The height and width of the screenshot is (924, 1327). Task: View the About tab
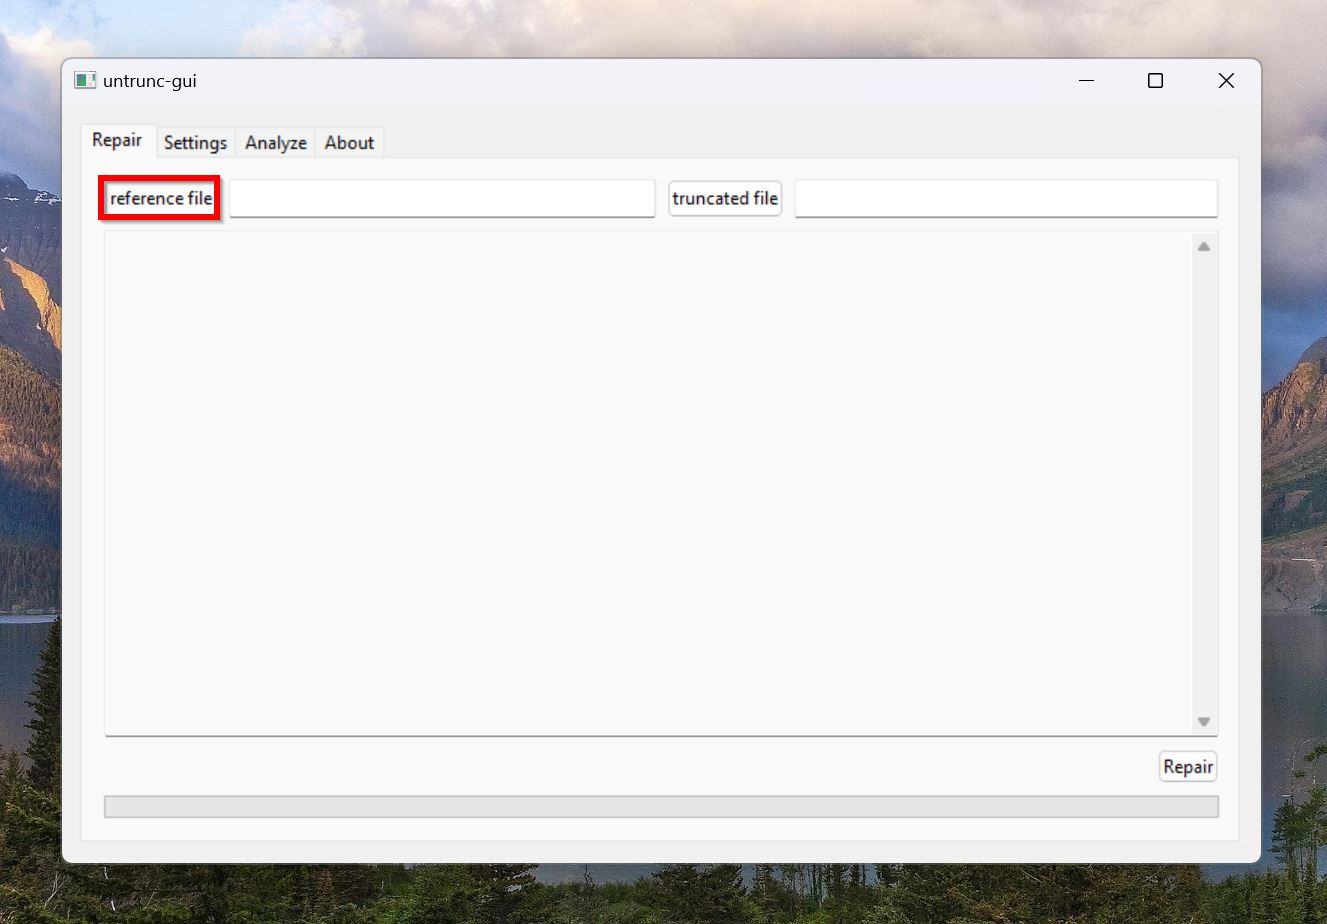click(348, 142)
